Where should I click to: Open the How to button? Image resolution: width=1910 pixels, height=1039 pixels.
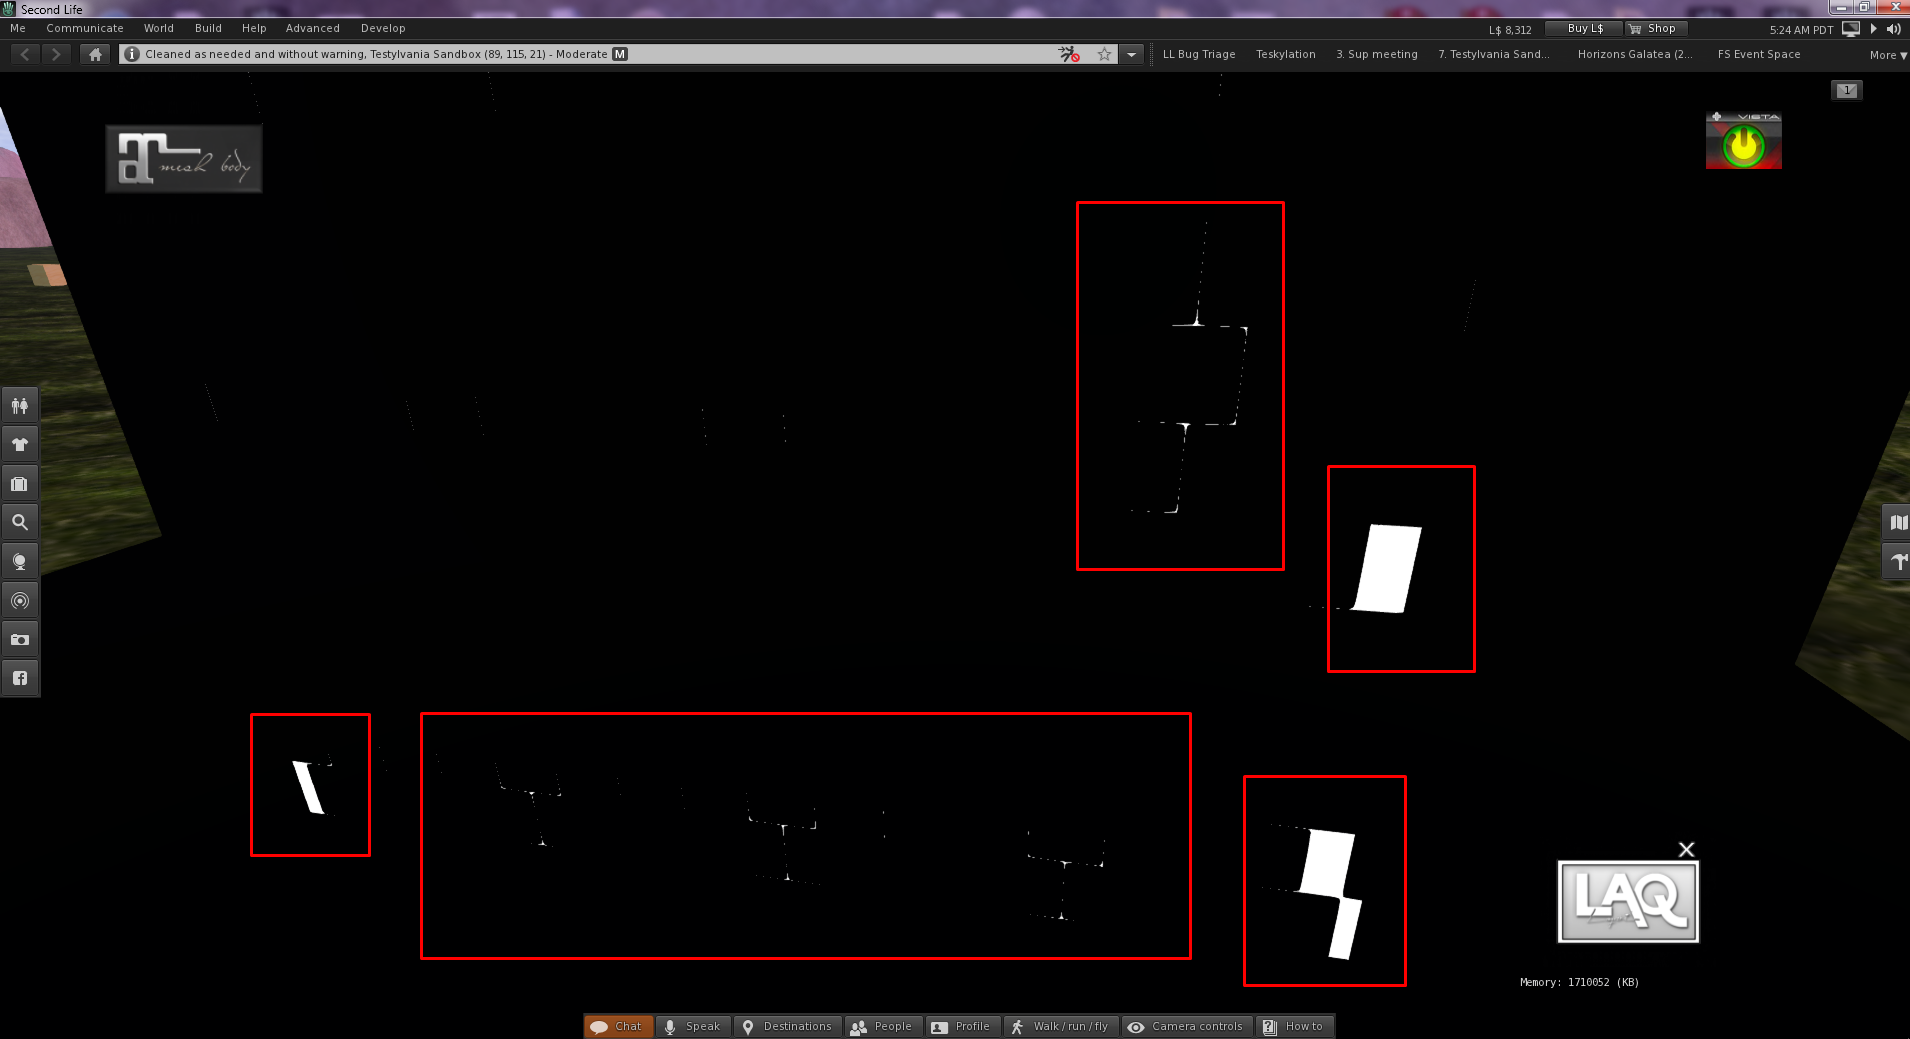(x=1294, y=1026)
